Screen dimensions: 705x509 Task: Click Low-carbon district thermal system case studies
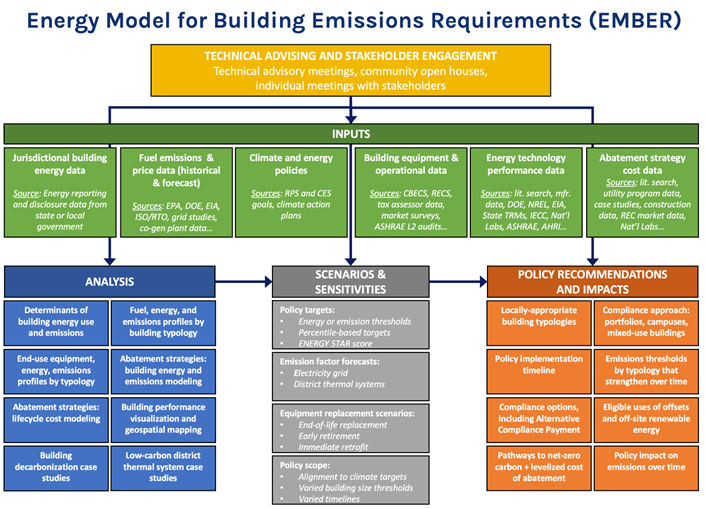pos(165,464)
